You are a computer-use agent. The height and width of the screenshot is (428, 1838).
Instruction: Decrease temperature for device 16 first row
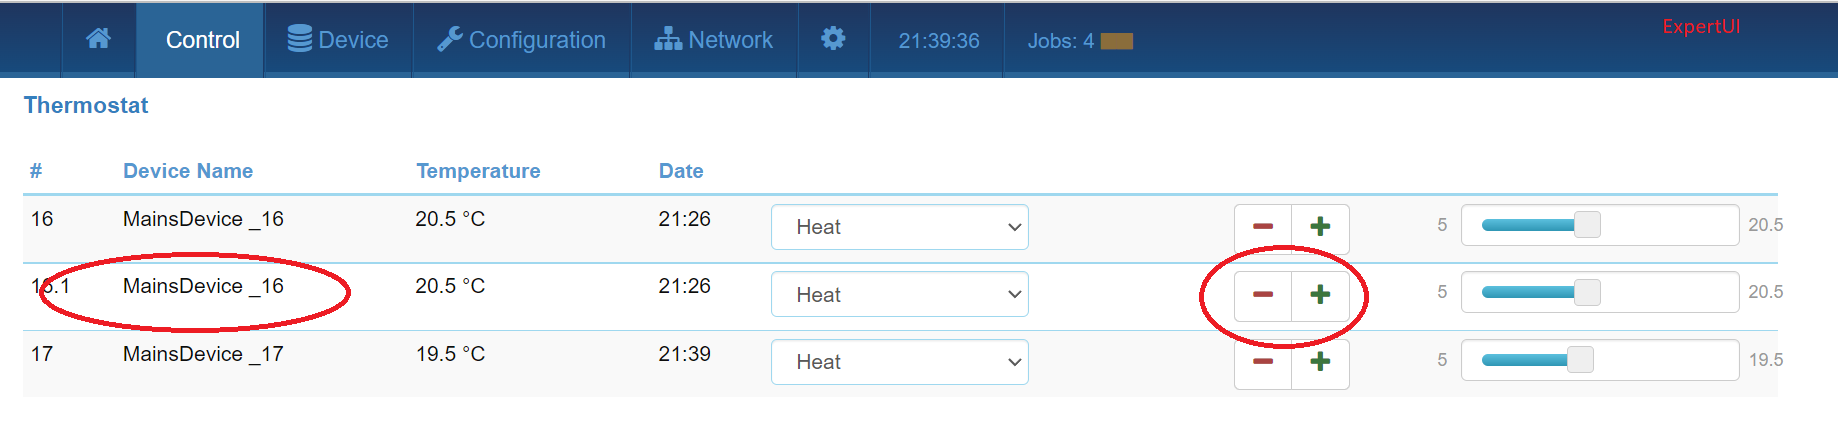(x=1263, y=227)
